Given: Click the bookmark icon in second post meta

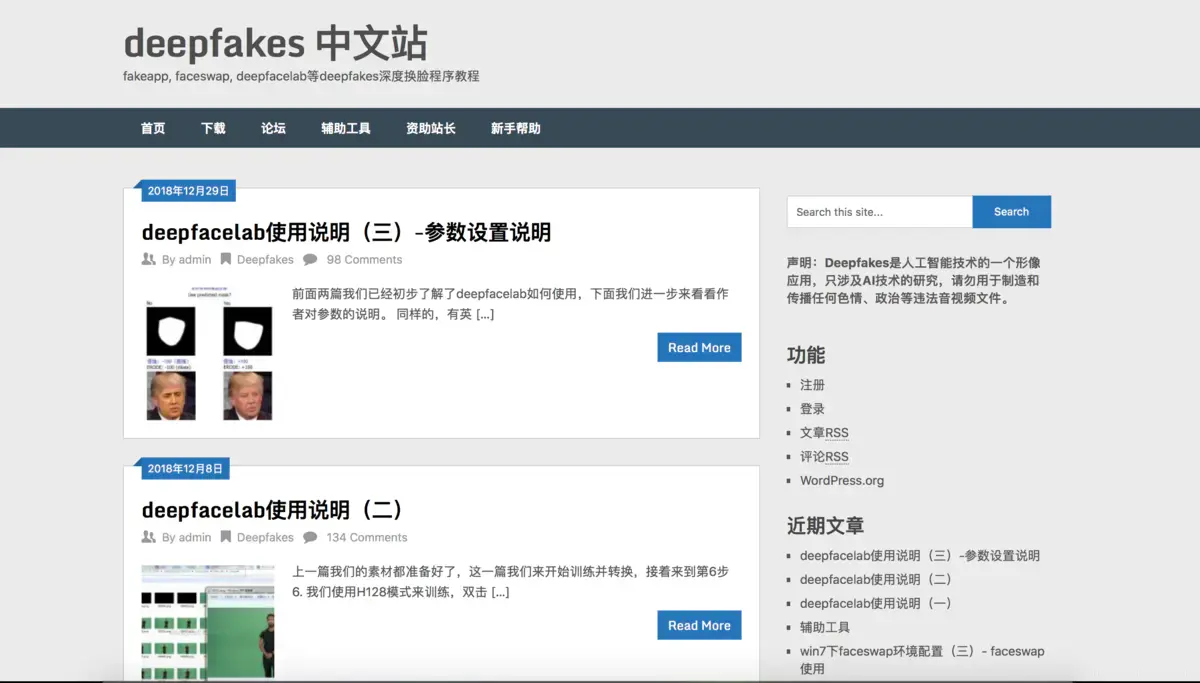Looking at the screenshot, I should [226, 537].
